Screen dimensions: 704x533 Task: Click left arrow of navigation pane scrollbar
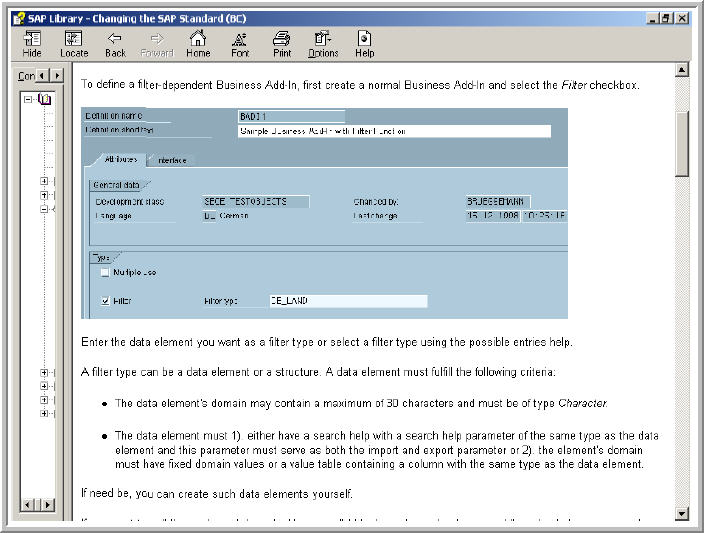(x=28, y=505)
